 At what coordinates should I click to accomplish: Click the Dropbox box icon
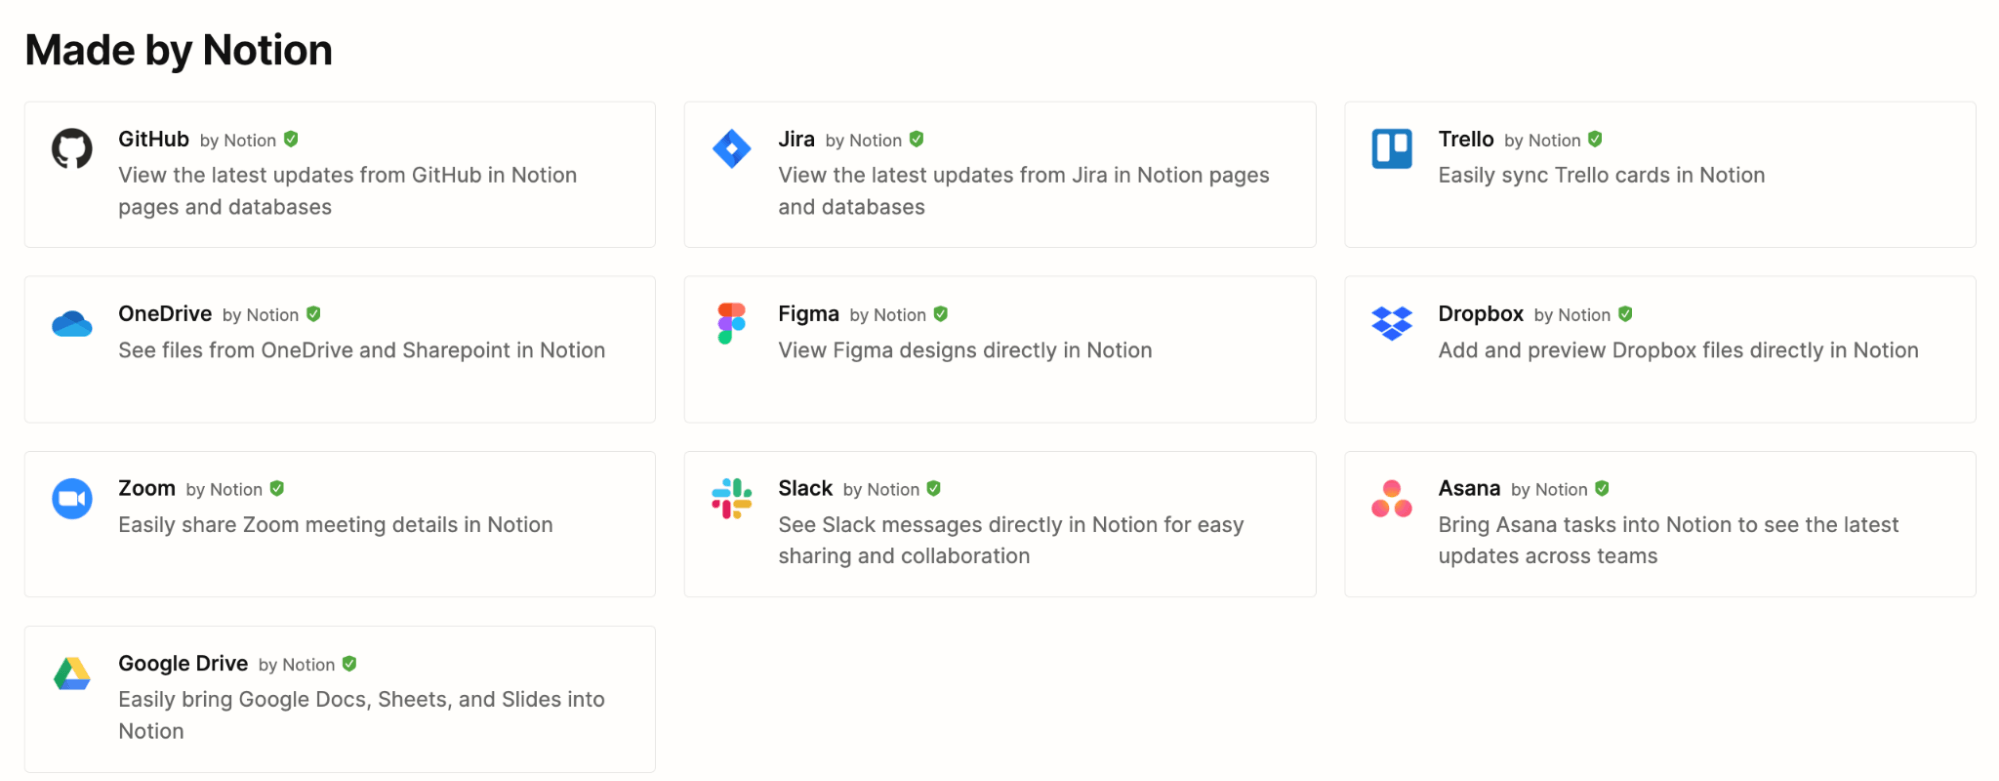(x=1391, y=323)
